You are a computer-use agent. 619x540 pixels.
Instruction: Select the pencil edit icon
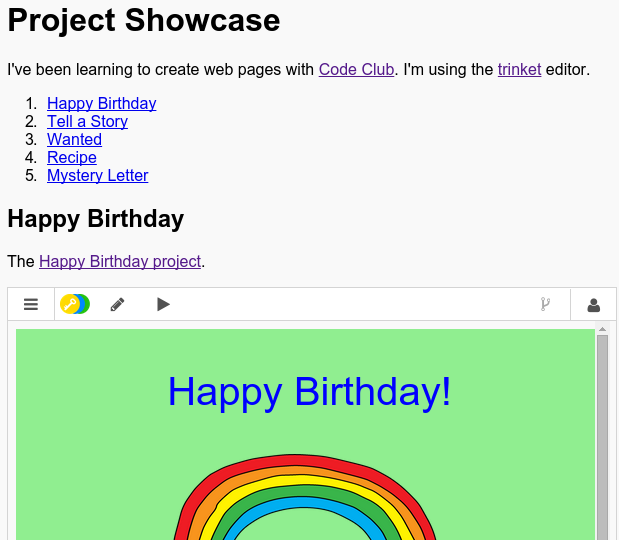tap(117, 304)
